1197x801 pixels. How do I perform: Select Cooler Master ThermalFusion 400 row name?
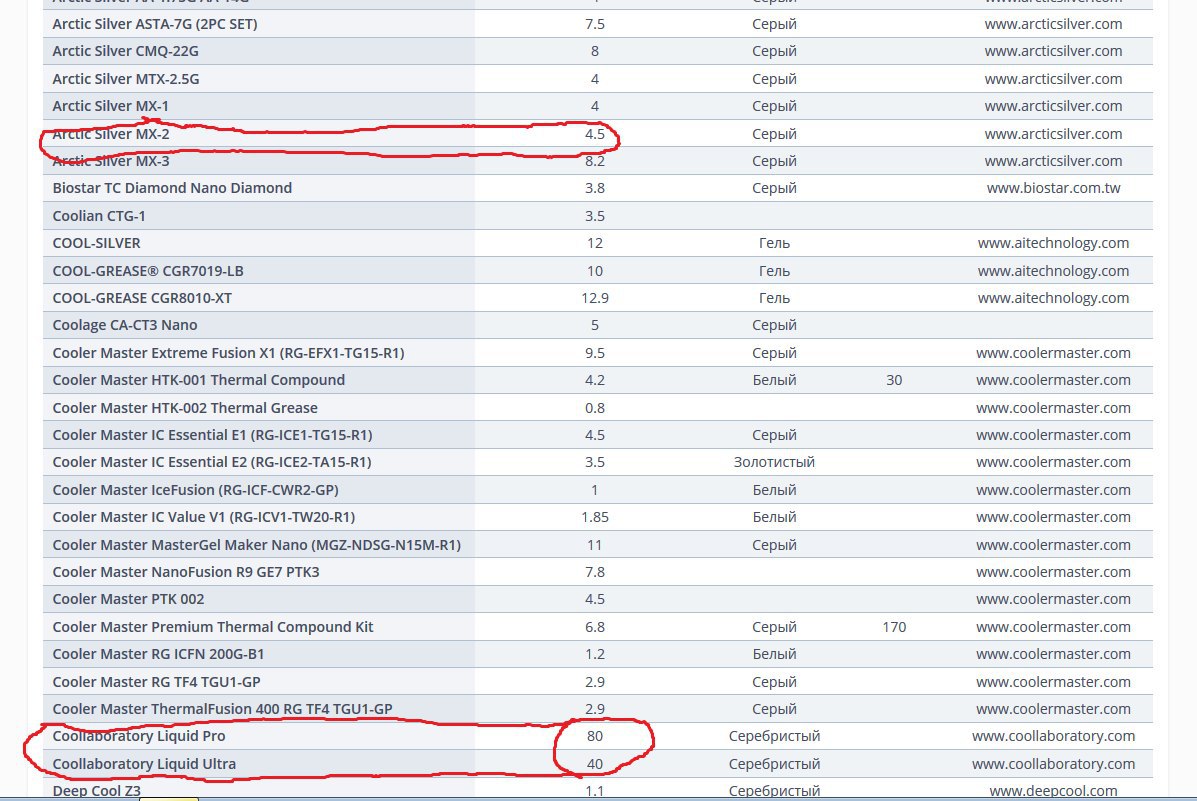[222, 709]
